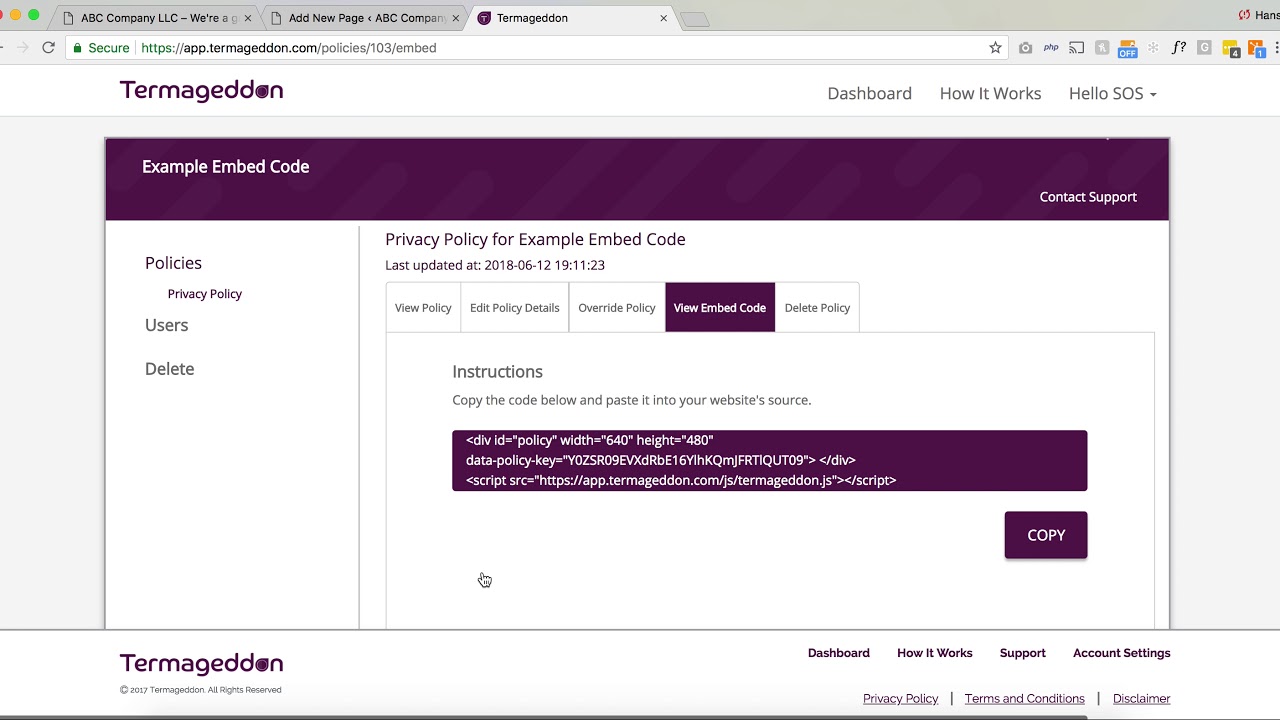The image size is (1280, 720).
Task: Click the orange extension with badge 1
Action: 1256,48
